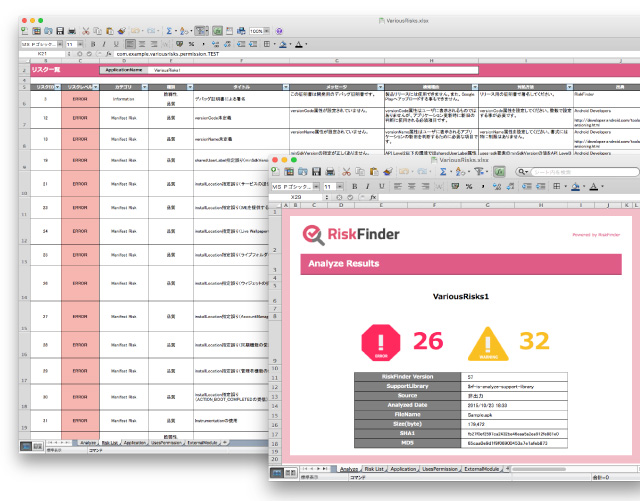Open Font Color dropdown arrow in front window
The image size is (640, 501).
coord(602,187)
